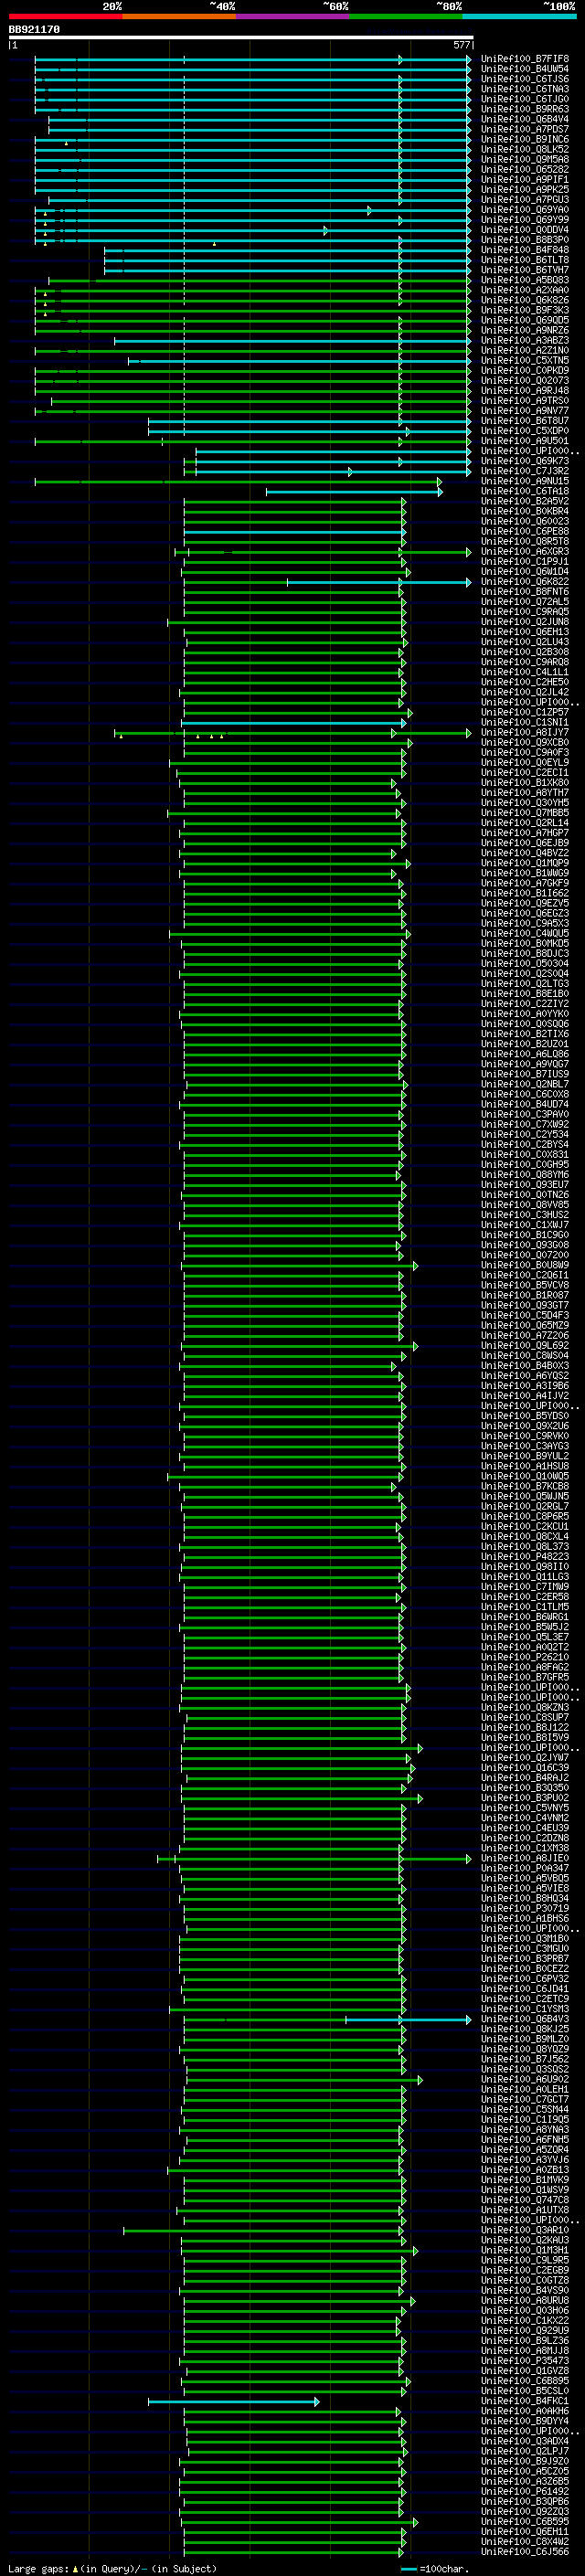Click the 'Large gaps' legend text
The width and height of the screenshot is (585, 2576).
coord(39,2569)
